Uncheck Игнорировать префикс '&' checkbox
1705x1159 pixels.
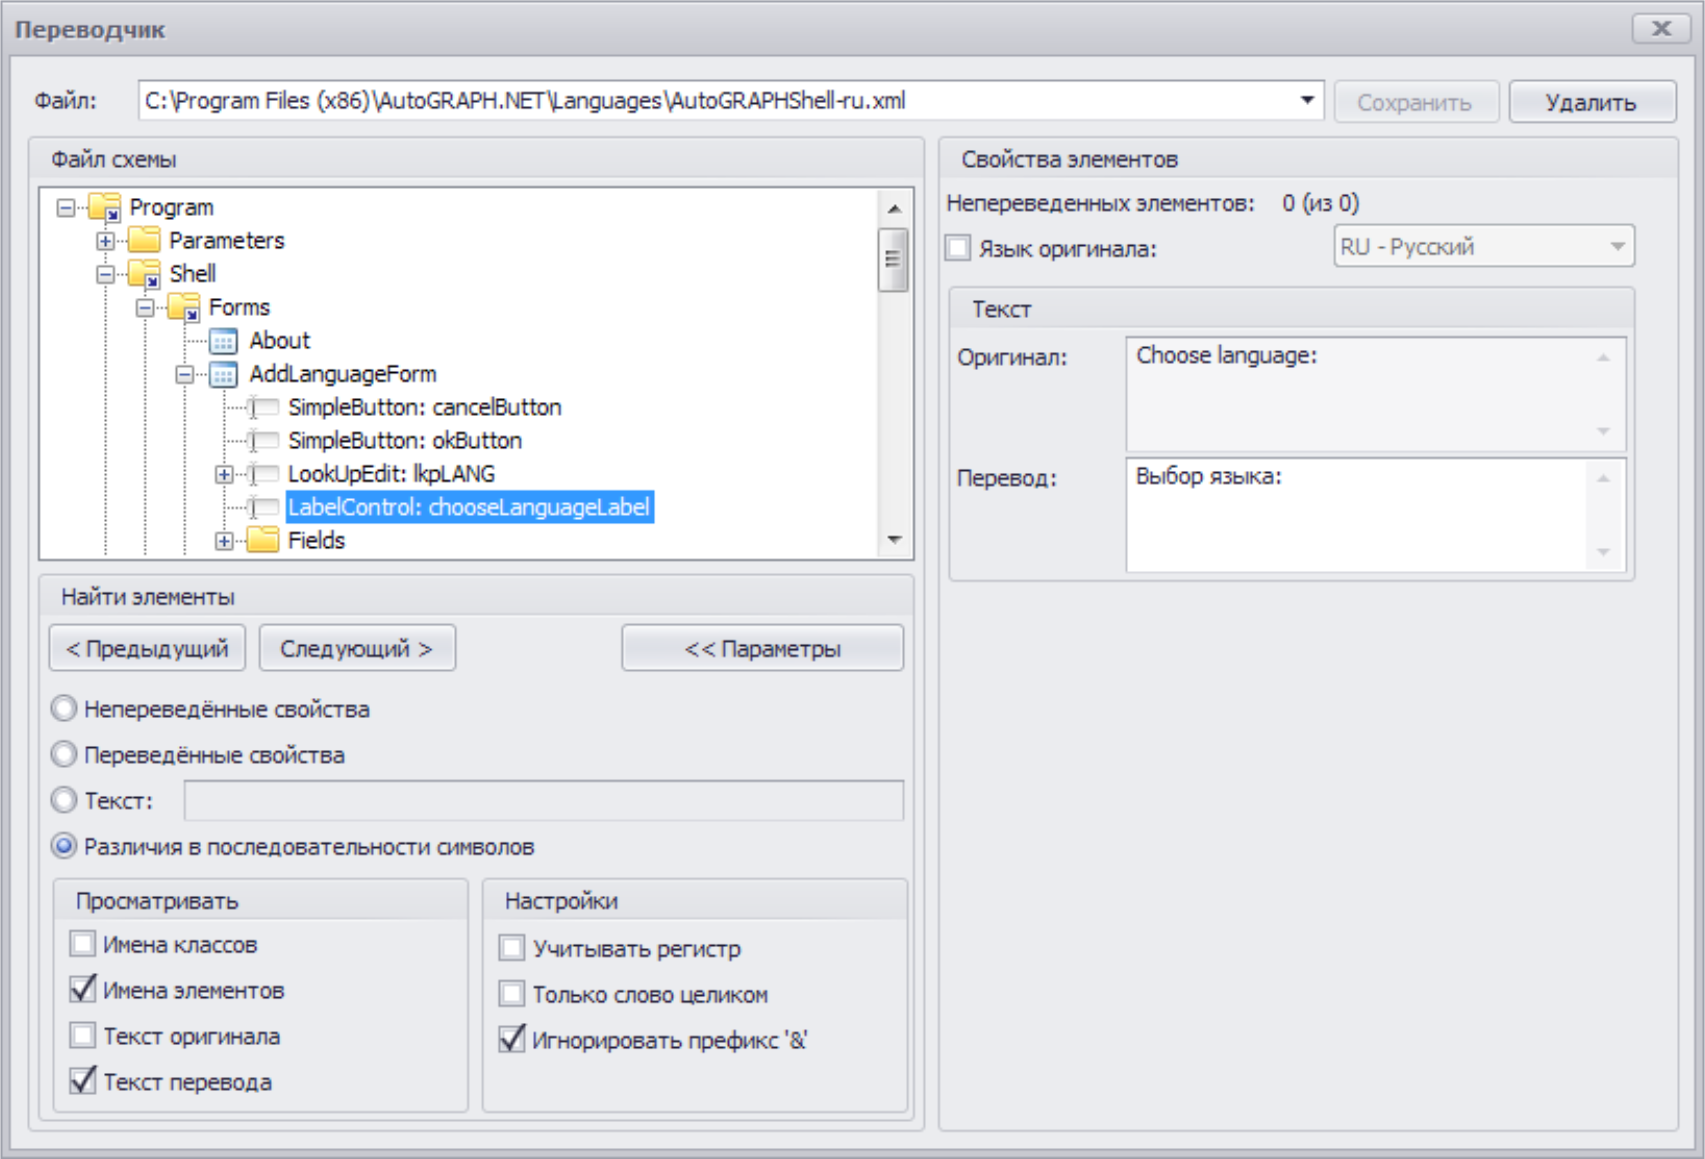512,1039
